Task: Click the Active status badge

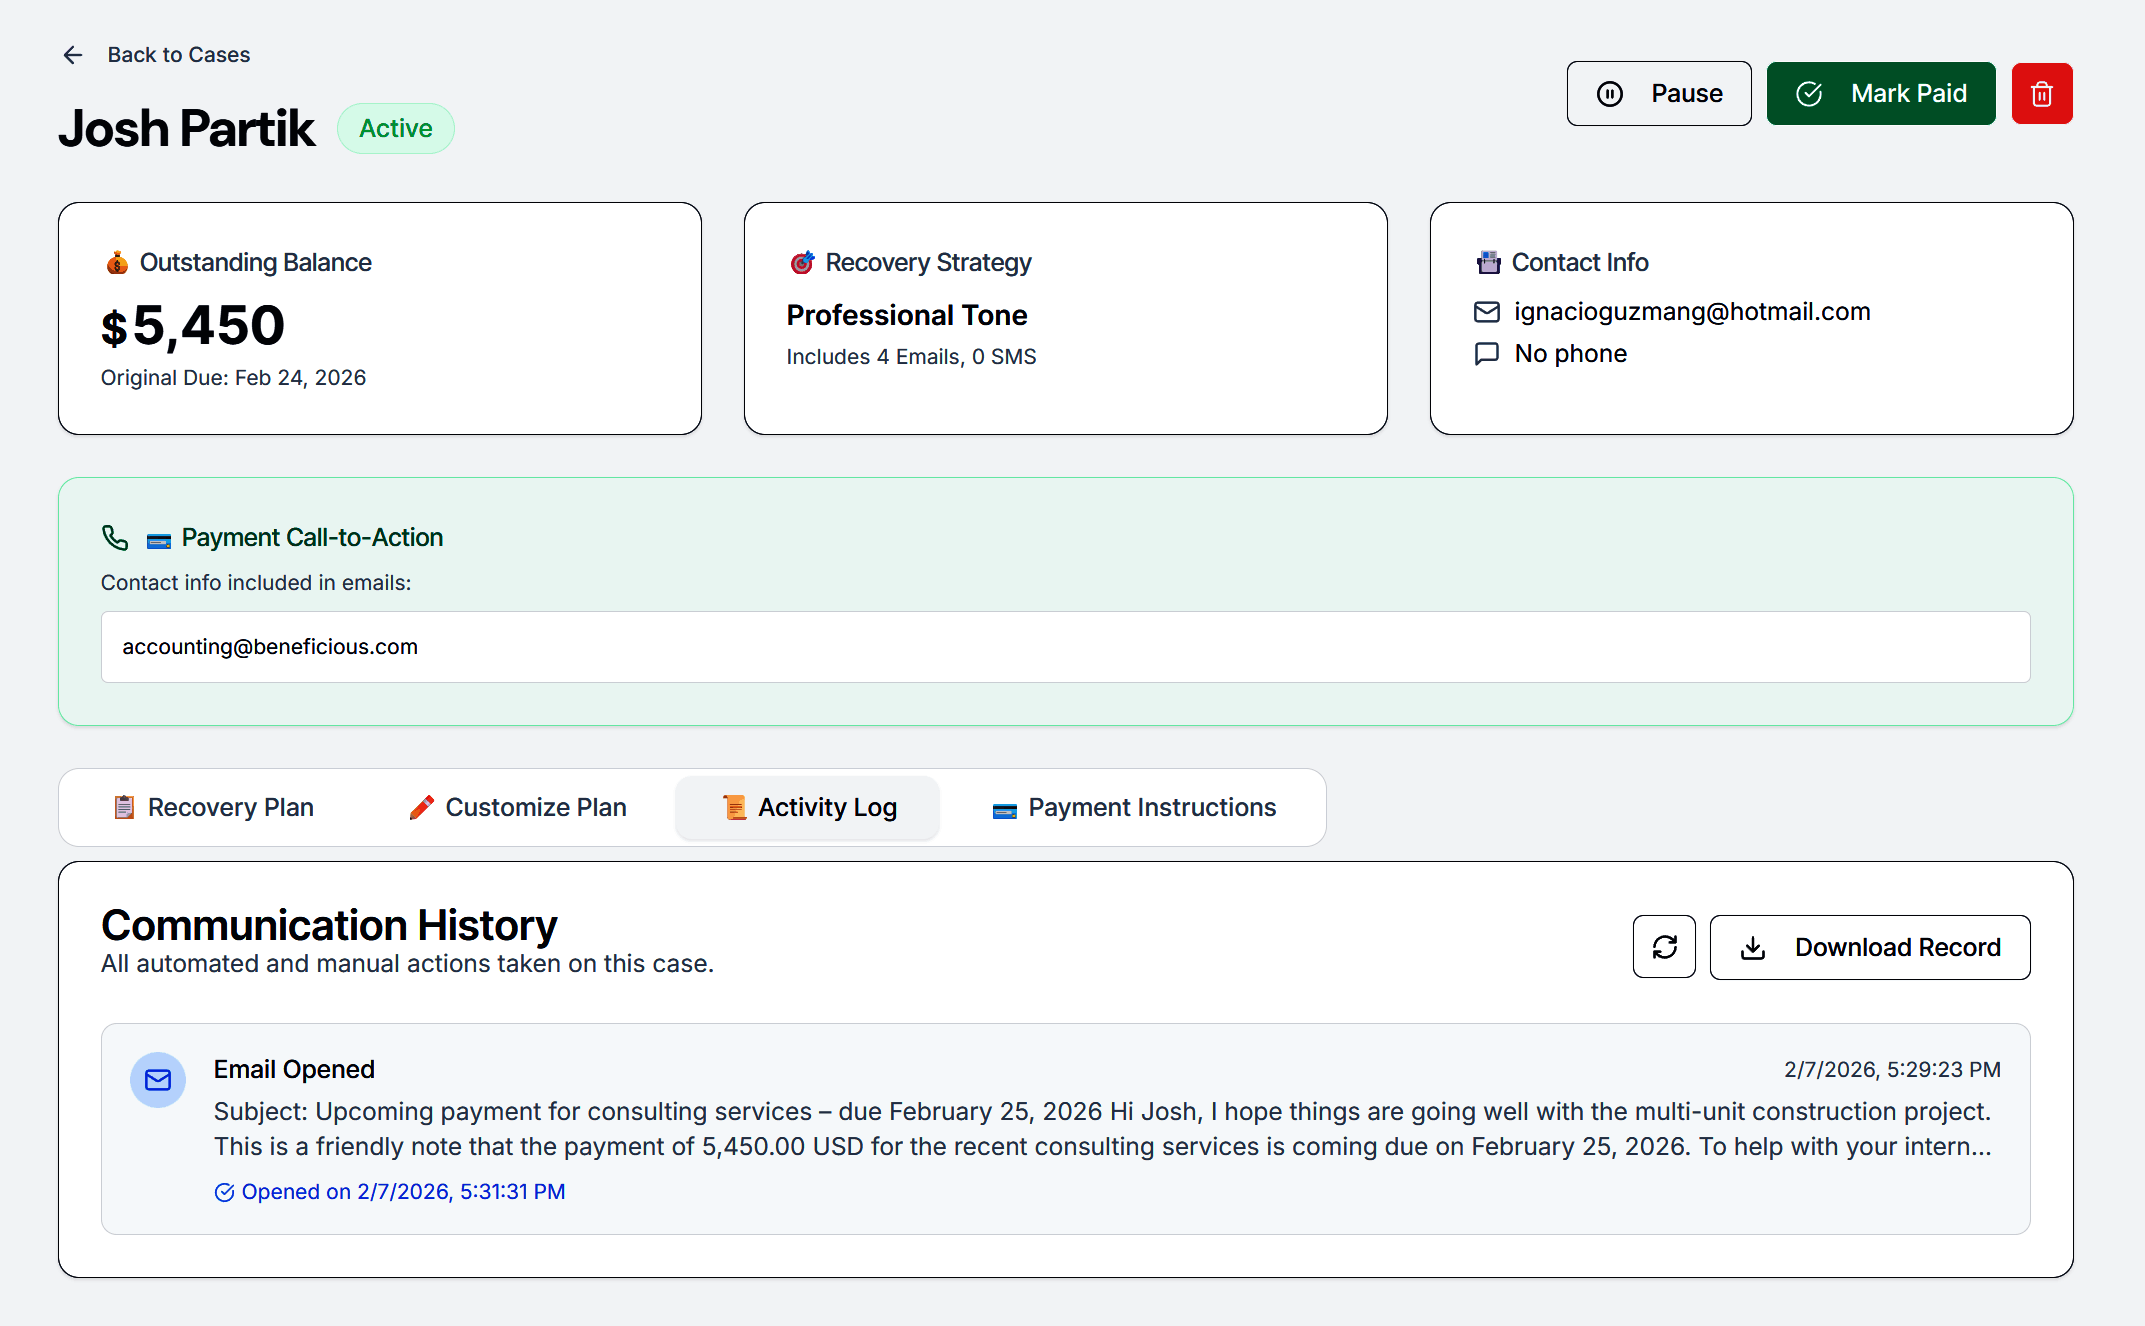Action: point(395,129)
